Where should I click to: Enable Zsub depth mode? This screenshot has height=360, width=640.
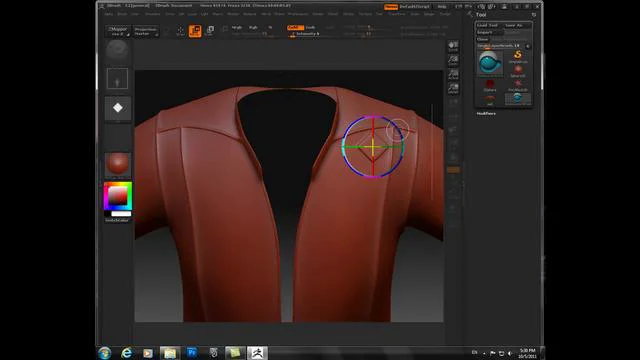coord(311,27)
